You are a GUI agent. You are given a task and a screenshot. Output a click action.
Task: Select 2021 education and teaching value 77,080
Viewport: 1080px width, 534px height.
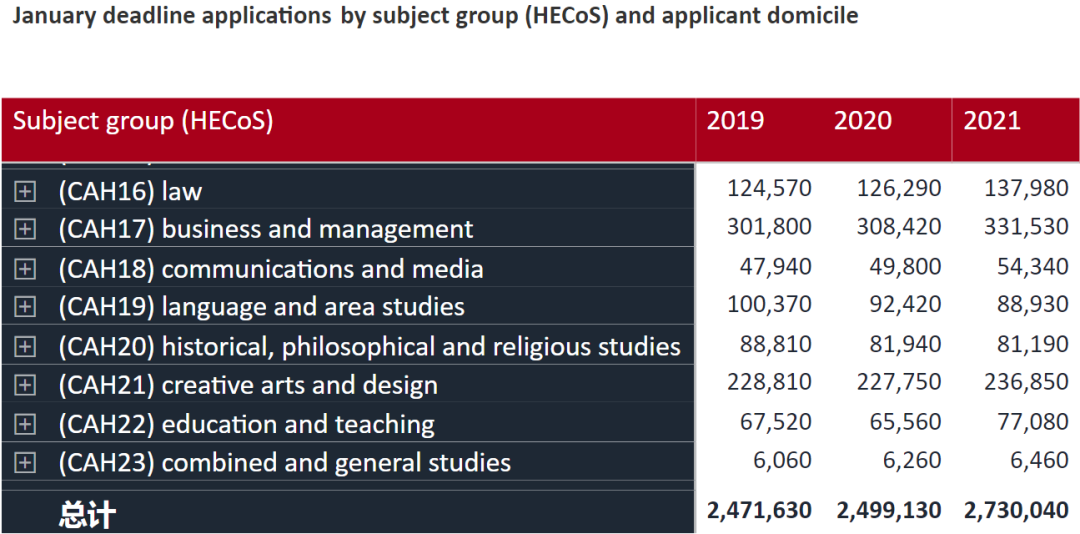(x=1033, y=421)
